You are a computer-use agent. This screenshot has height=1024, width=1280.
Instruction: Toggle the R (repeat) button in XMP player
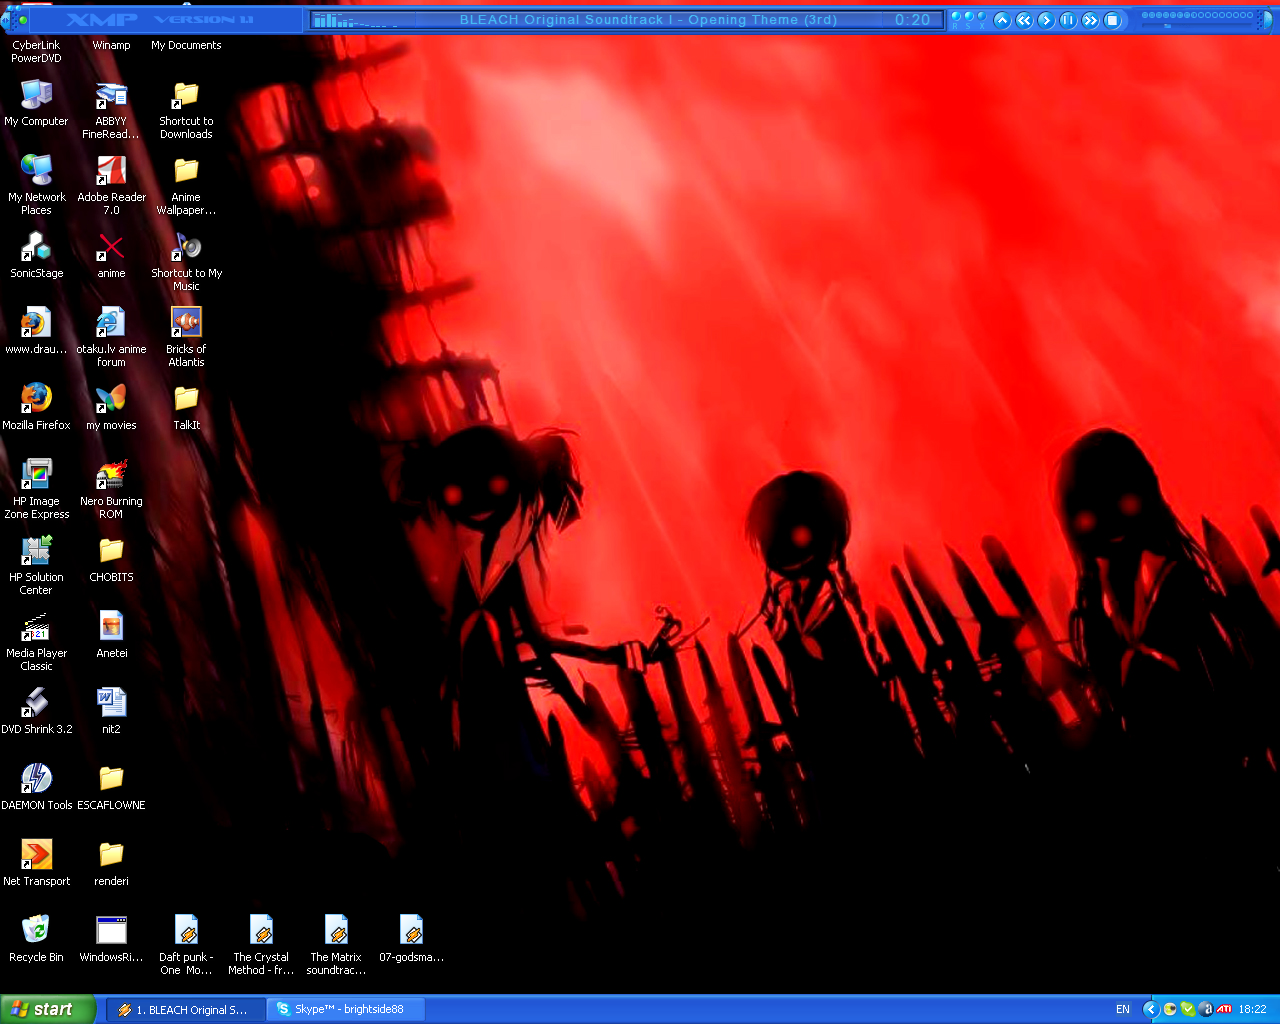(956, 16)
